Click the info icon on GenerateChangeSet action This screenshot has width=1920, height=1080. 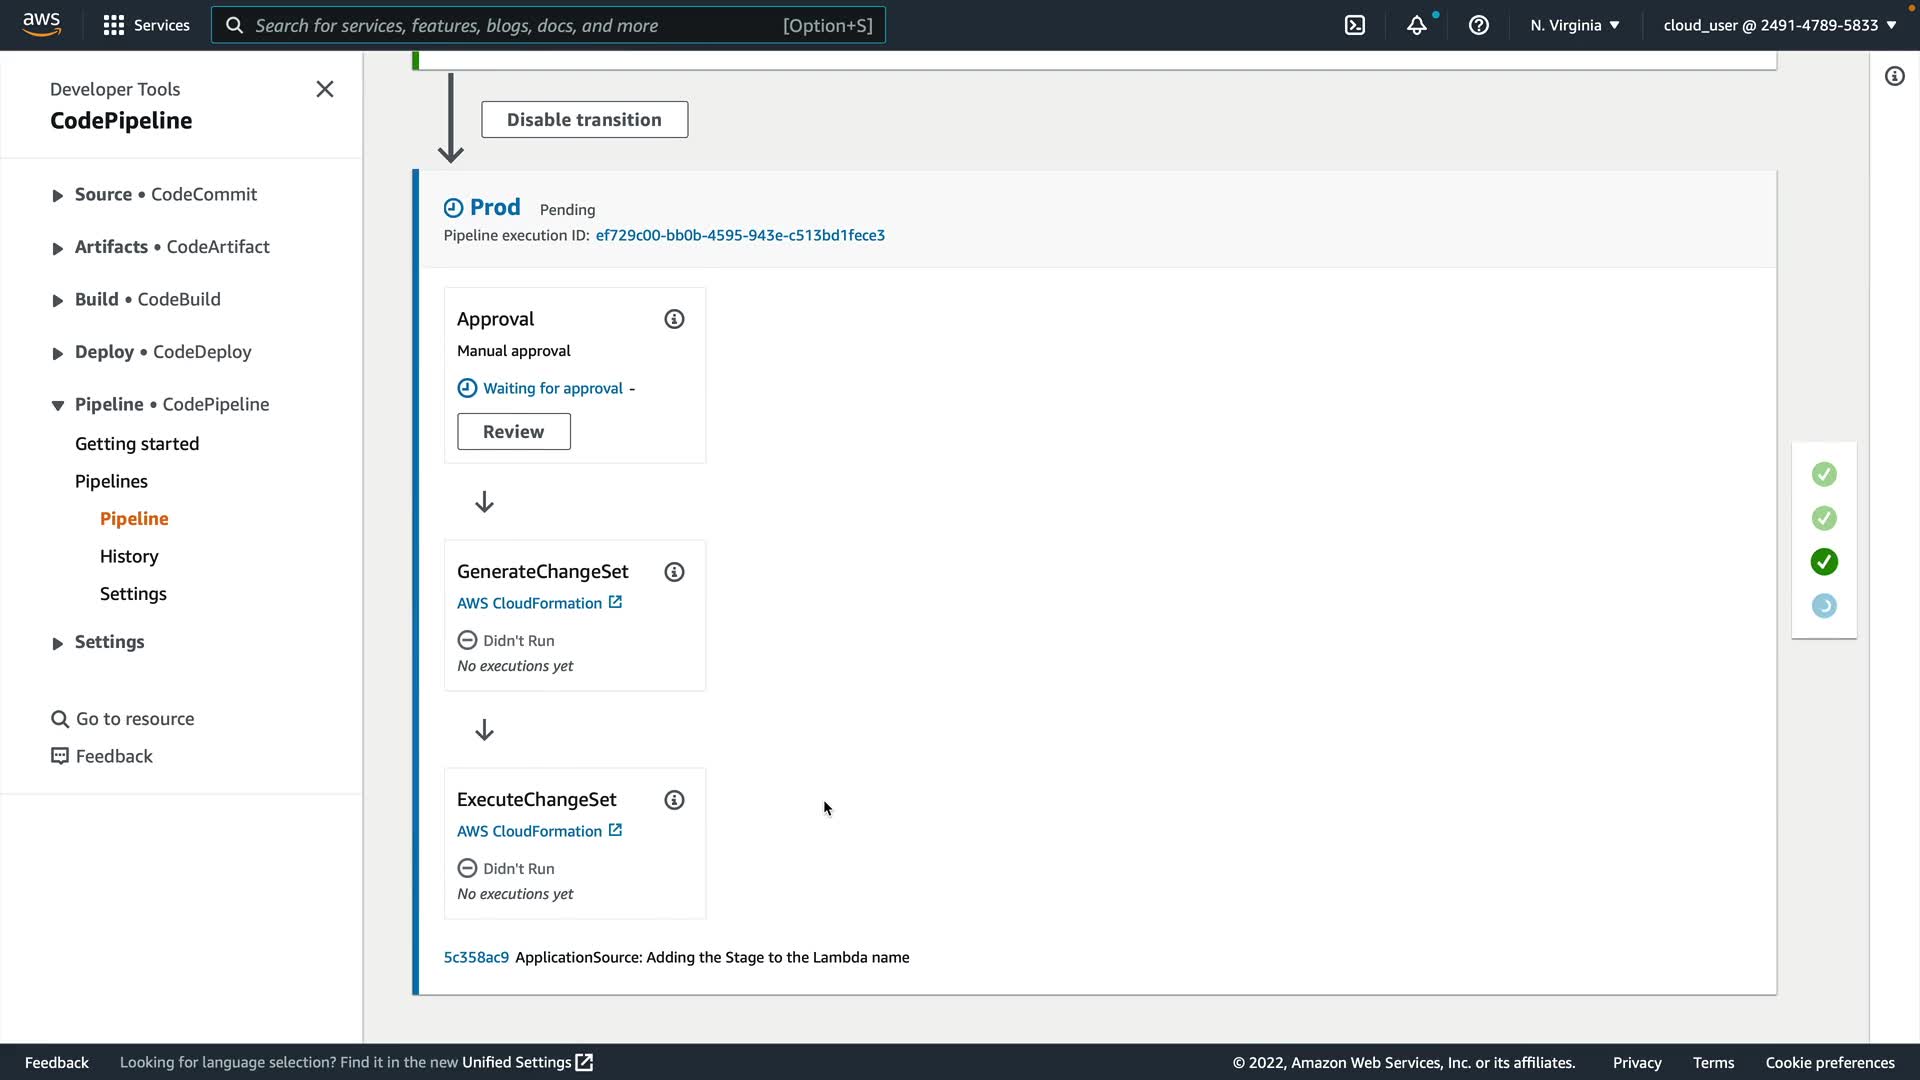tap(674, 572)
